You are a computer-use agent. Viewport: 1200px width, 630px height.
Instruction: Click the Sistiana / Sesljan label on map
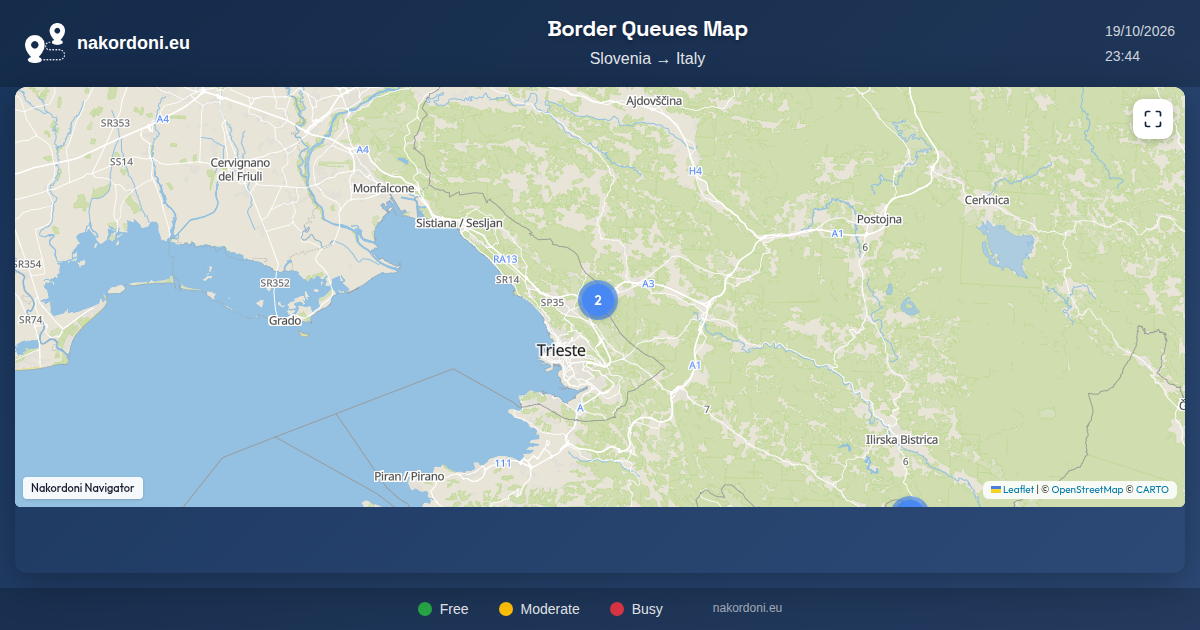459,223
